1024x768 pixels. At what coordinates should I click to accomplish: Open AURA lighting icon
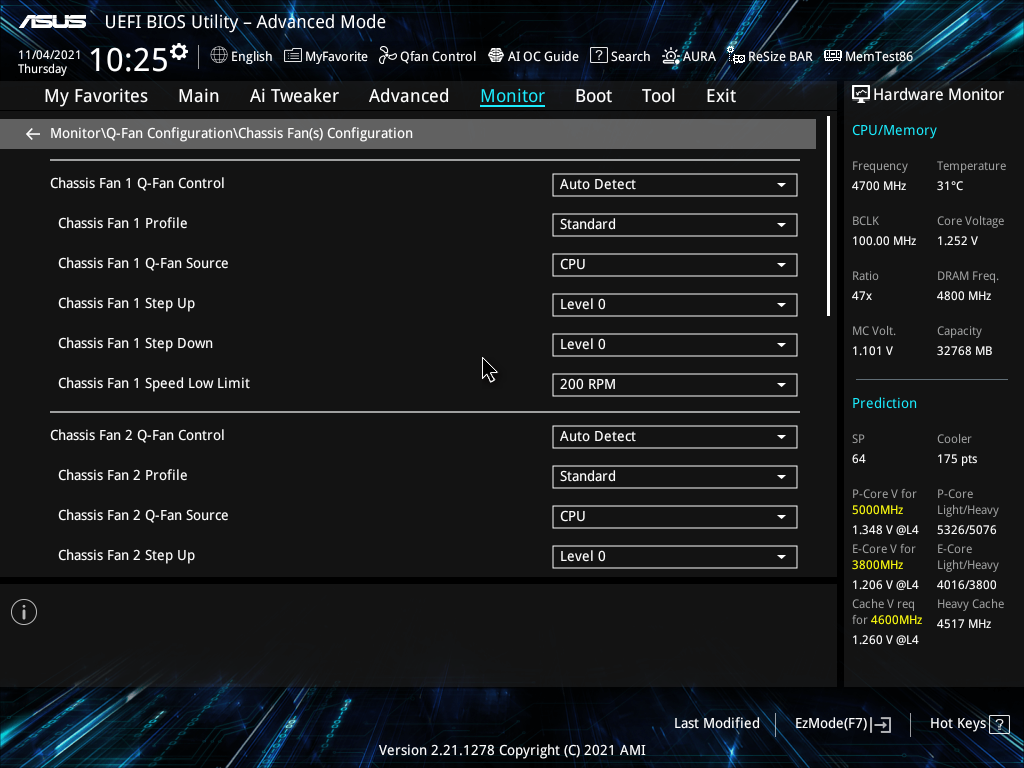click(x=671, y=56)
